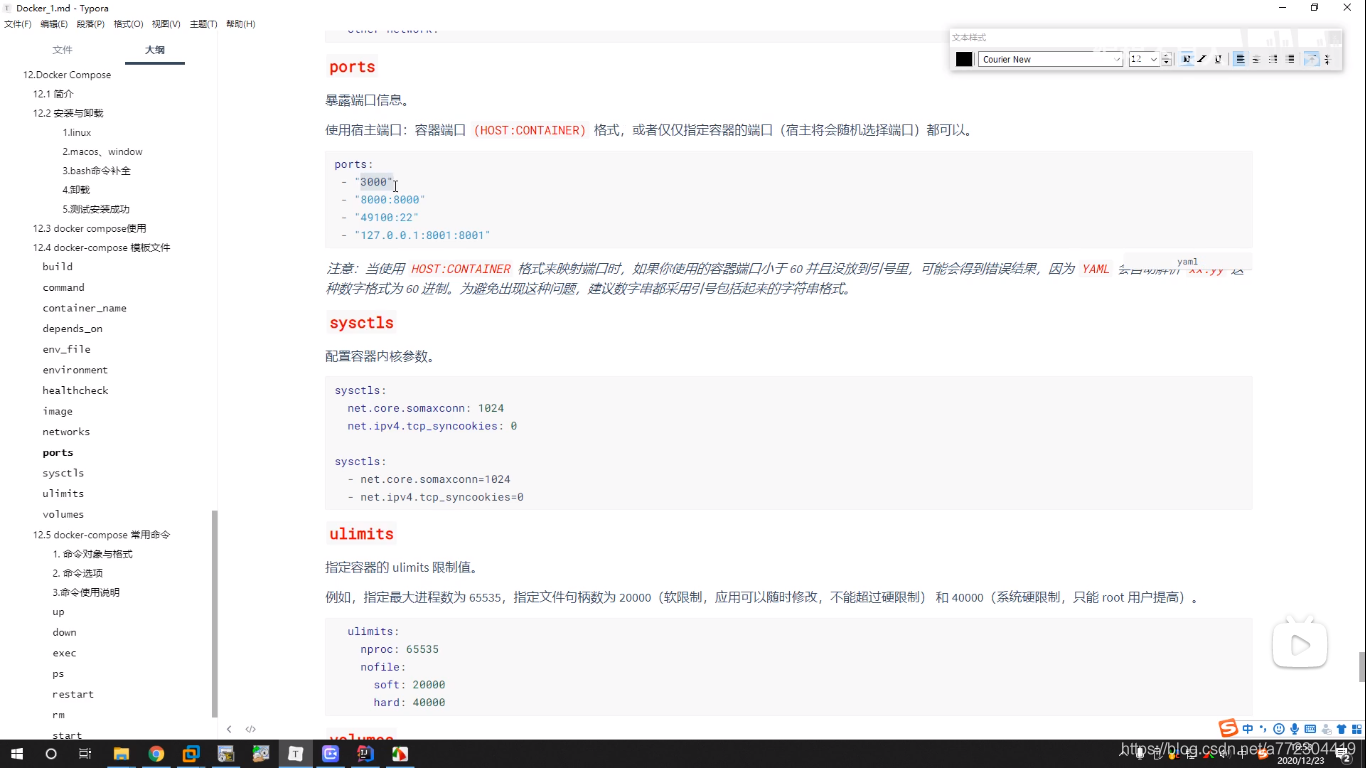Jump to volumes in the outline

pyautogui.click(x=63, y=515)
